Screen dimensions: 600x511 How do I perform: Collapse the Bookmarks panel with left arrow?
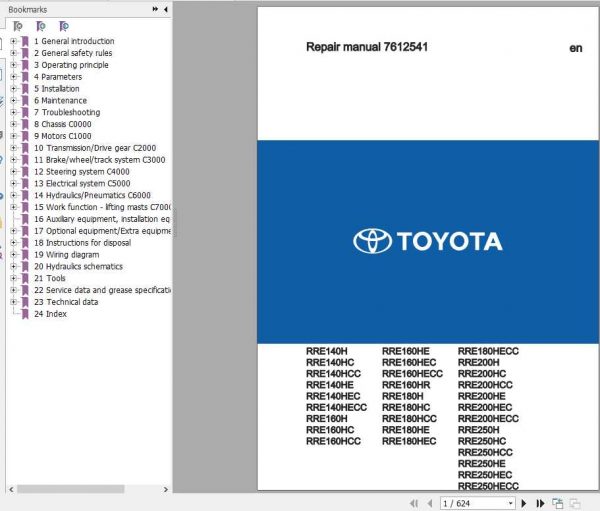coord(166,9)
